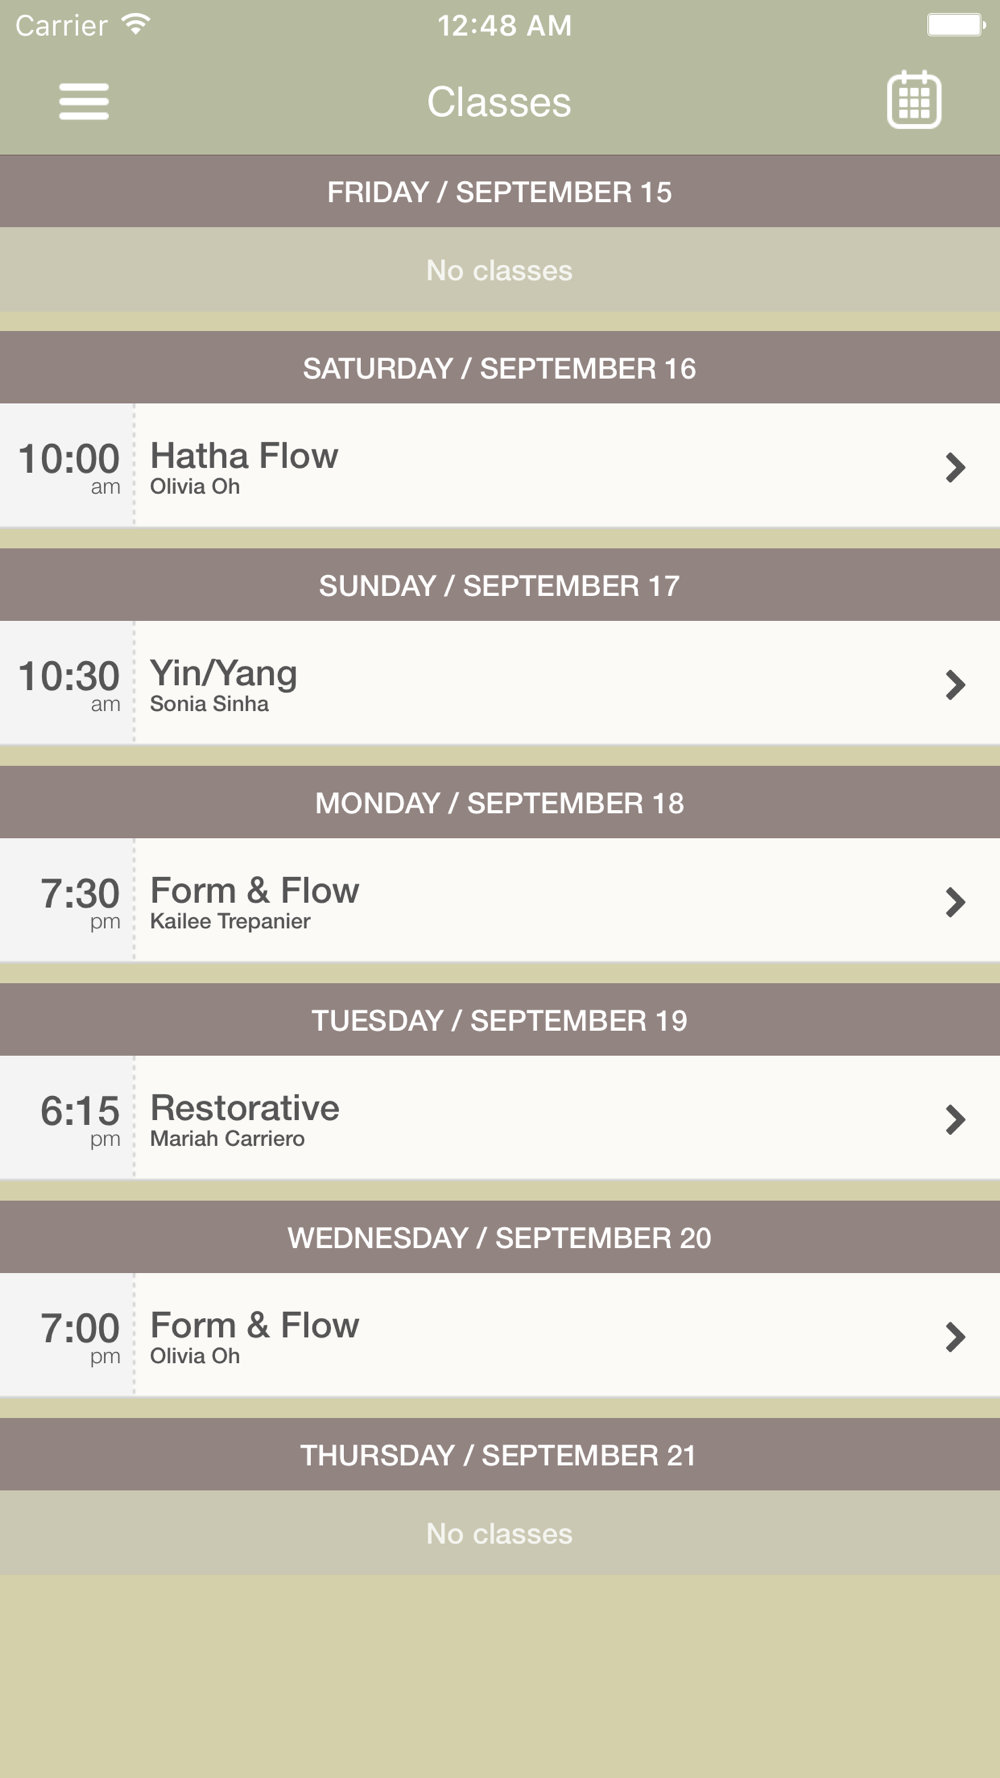Tap the Wi-Fi status icon
The image size is (1000, 1778).
(136, 24)
